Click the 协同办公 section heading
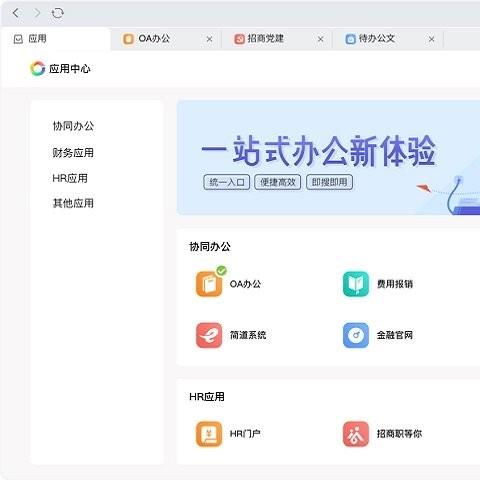Image resolution: width=480 pixels, height=480 pixels. click(210, 247)
